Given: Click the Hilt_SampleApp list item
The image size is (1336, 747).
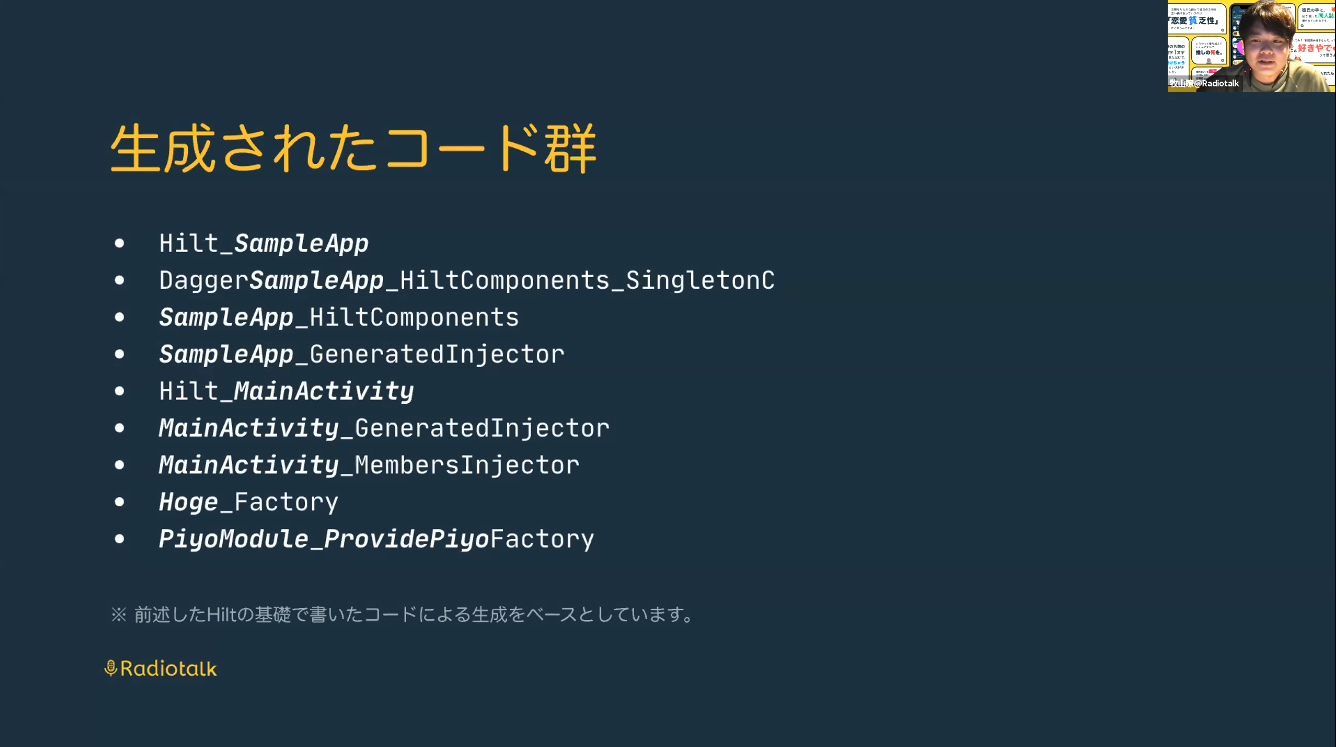Looking at the screenshot, I should click(x=264, y=243).
